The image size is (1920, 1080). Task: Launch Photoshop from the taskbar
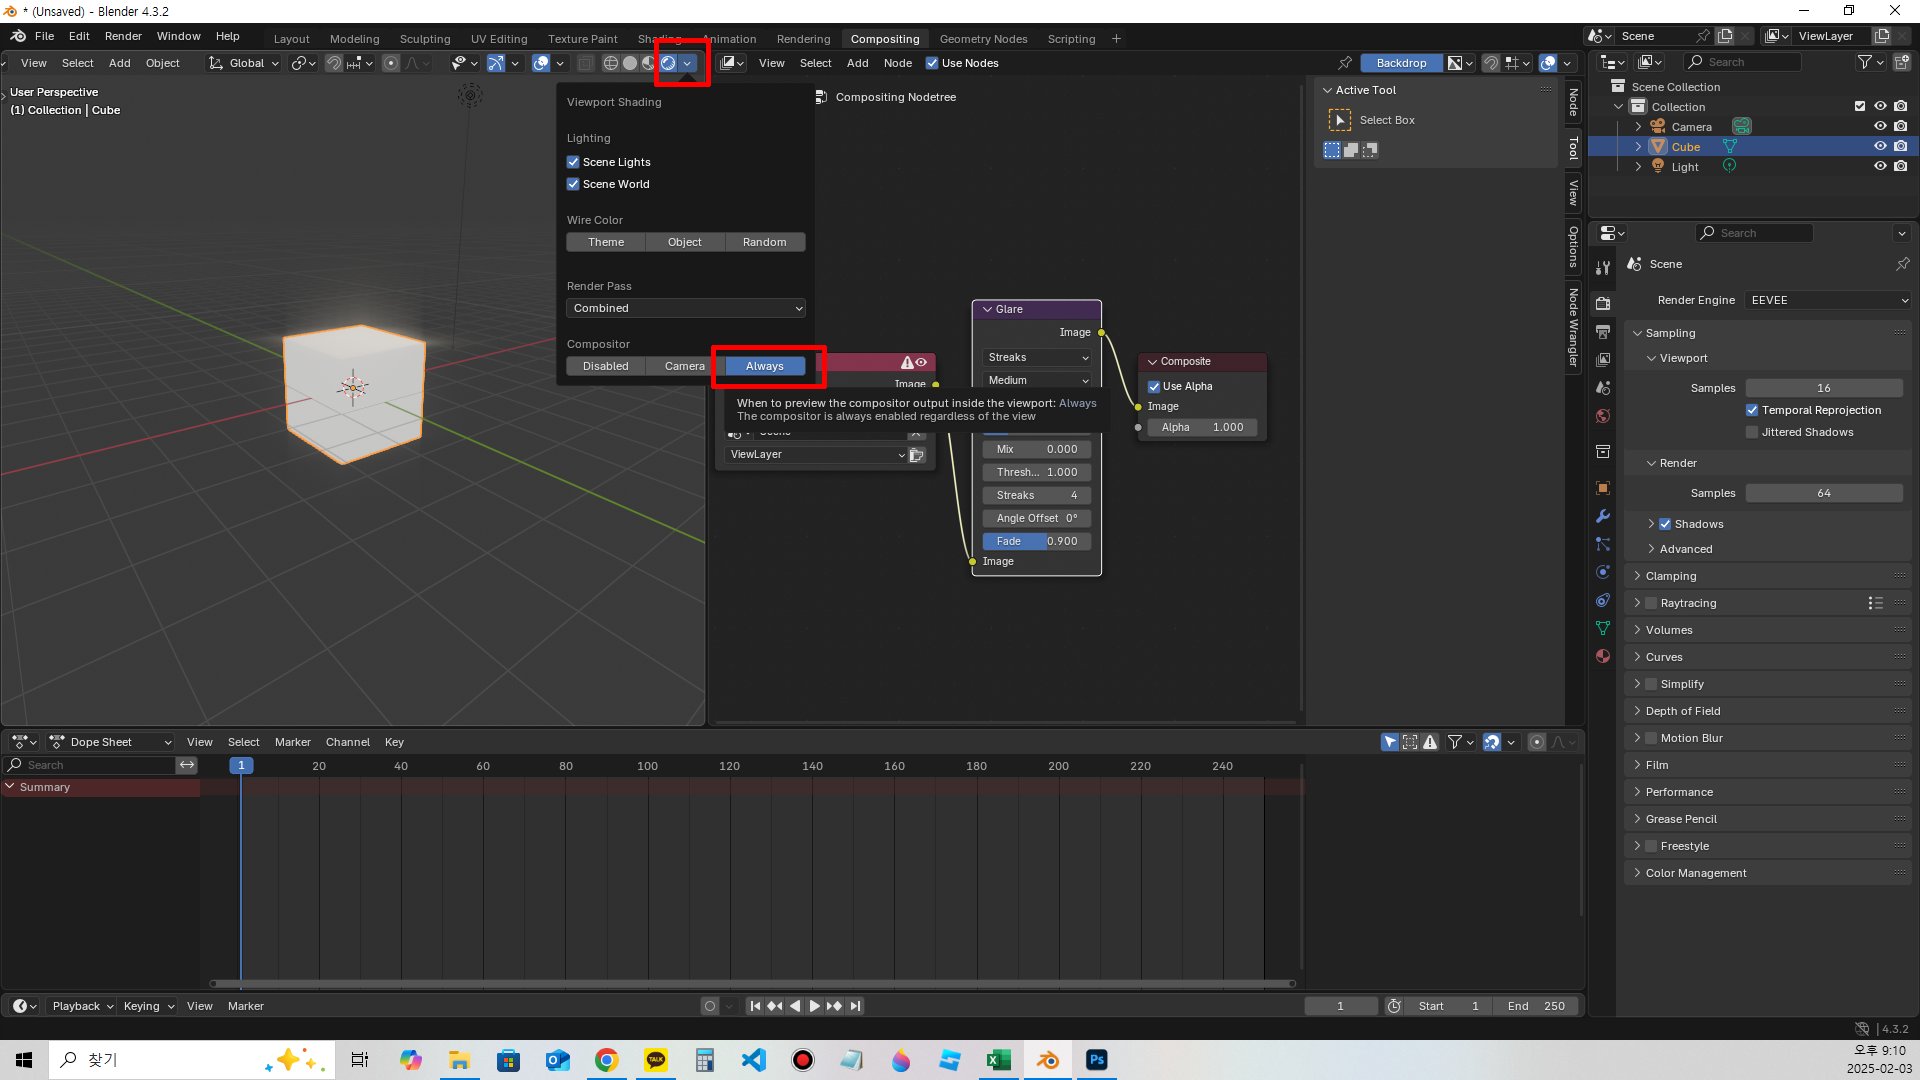pyautogui.click(x=1097, y=1060)
